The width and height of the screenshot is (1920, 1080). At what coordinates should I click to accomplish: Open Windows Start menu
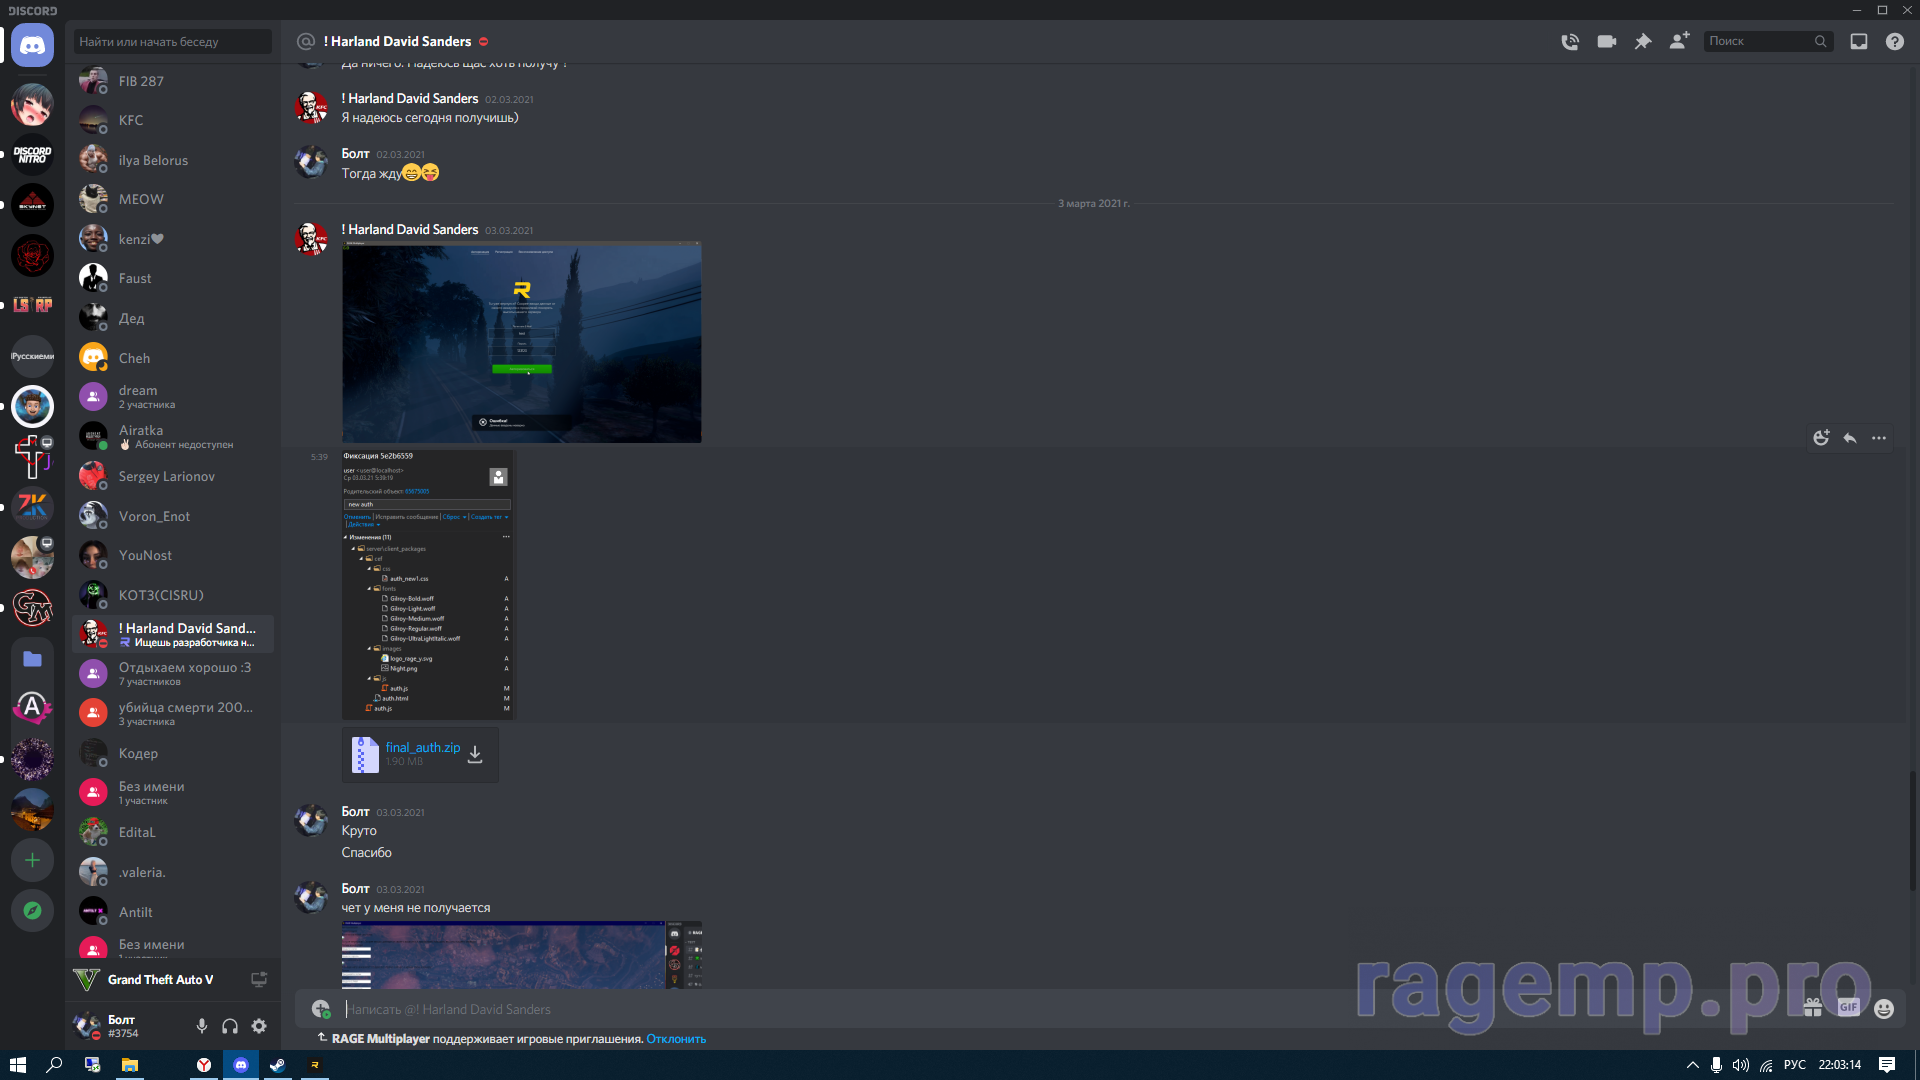(17, 1065)
